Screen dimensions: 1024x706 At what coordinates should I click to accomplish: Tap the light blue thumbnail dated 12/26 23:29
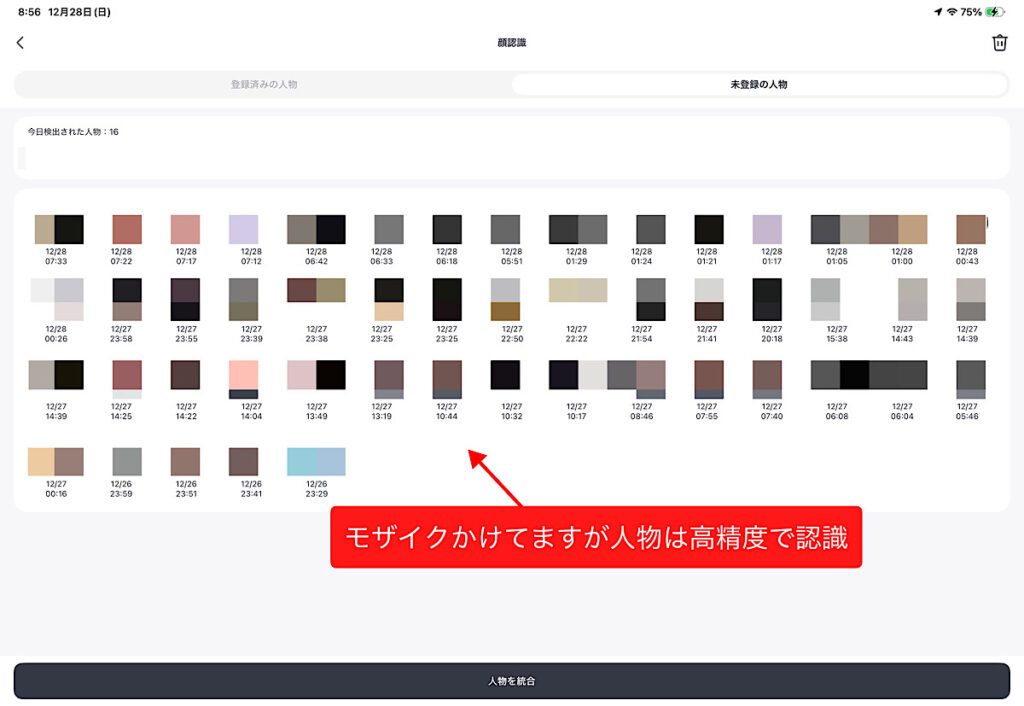click(316, 462)
